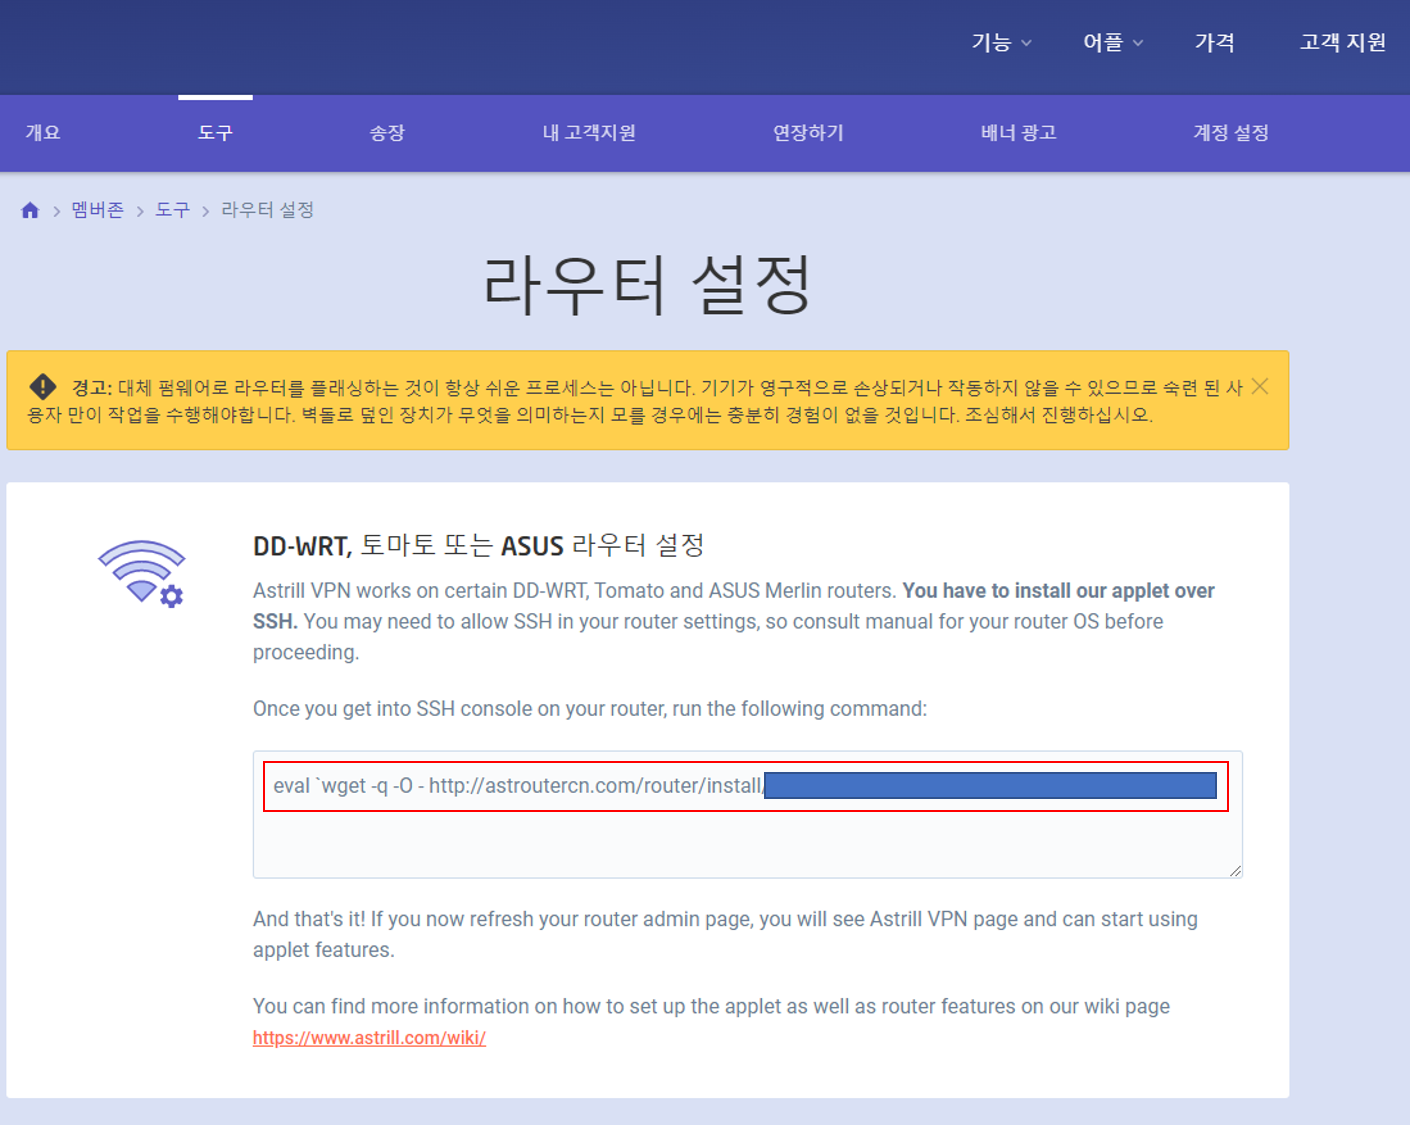
Task: Expand the 기능 dropdown menu
Action: pos(1001,42)
